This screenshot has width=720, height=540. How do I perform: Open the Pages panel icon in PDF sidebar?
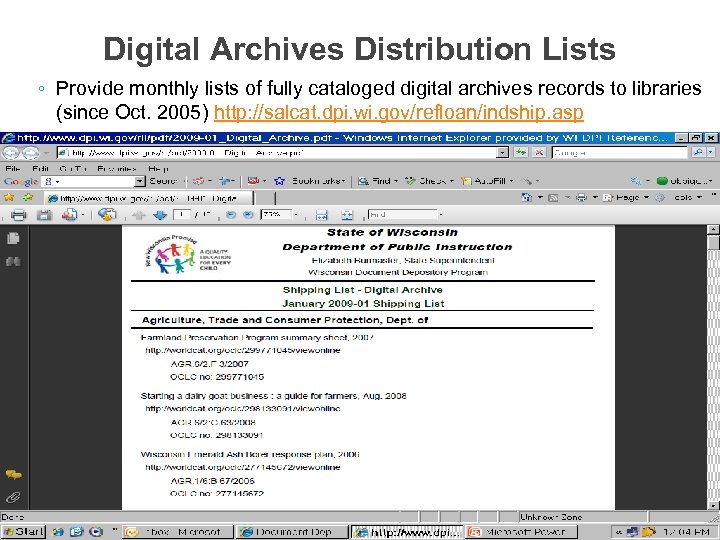tap(13, 238)
